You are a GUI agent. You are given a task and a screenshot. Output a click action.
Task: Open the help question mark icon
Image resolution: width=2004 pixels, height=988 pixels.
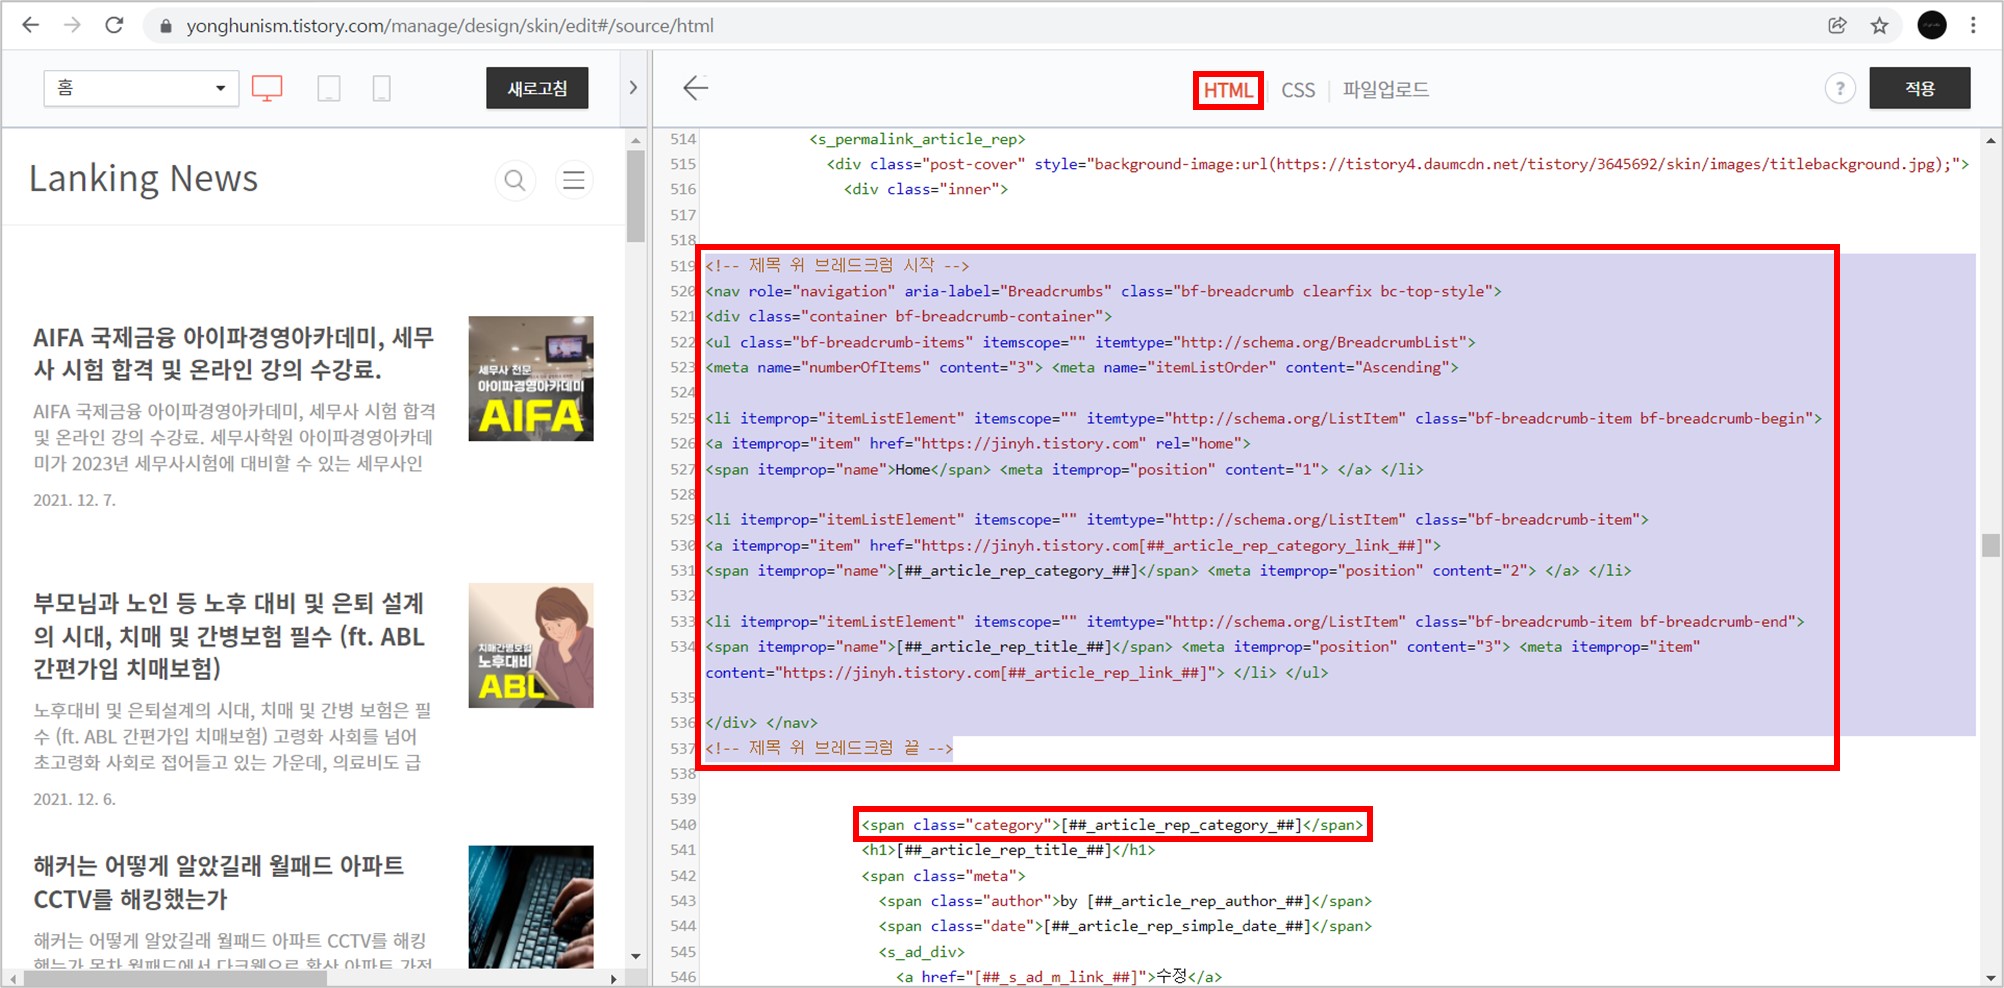click(1840, 88)
